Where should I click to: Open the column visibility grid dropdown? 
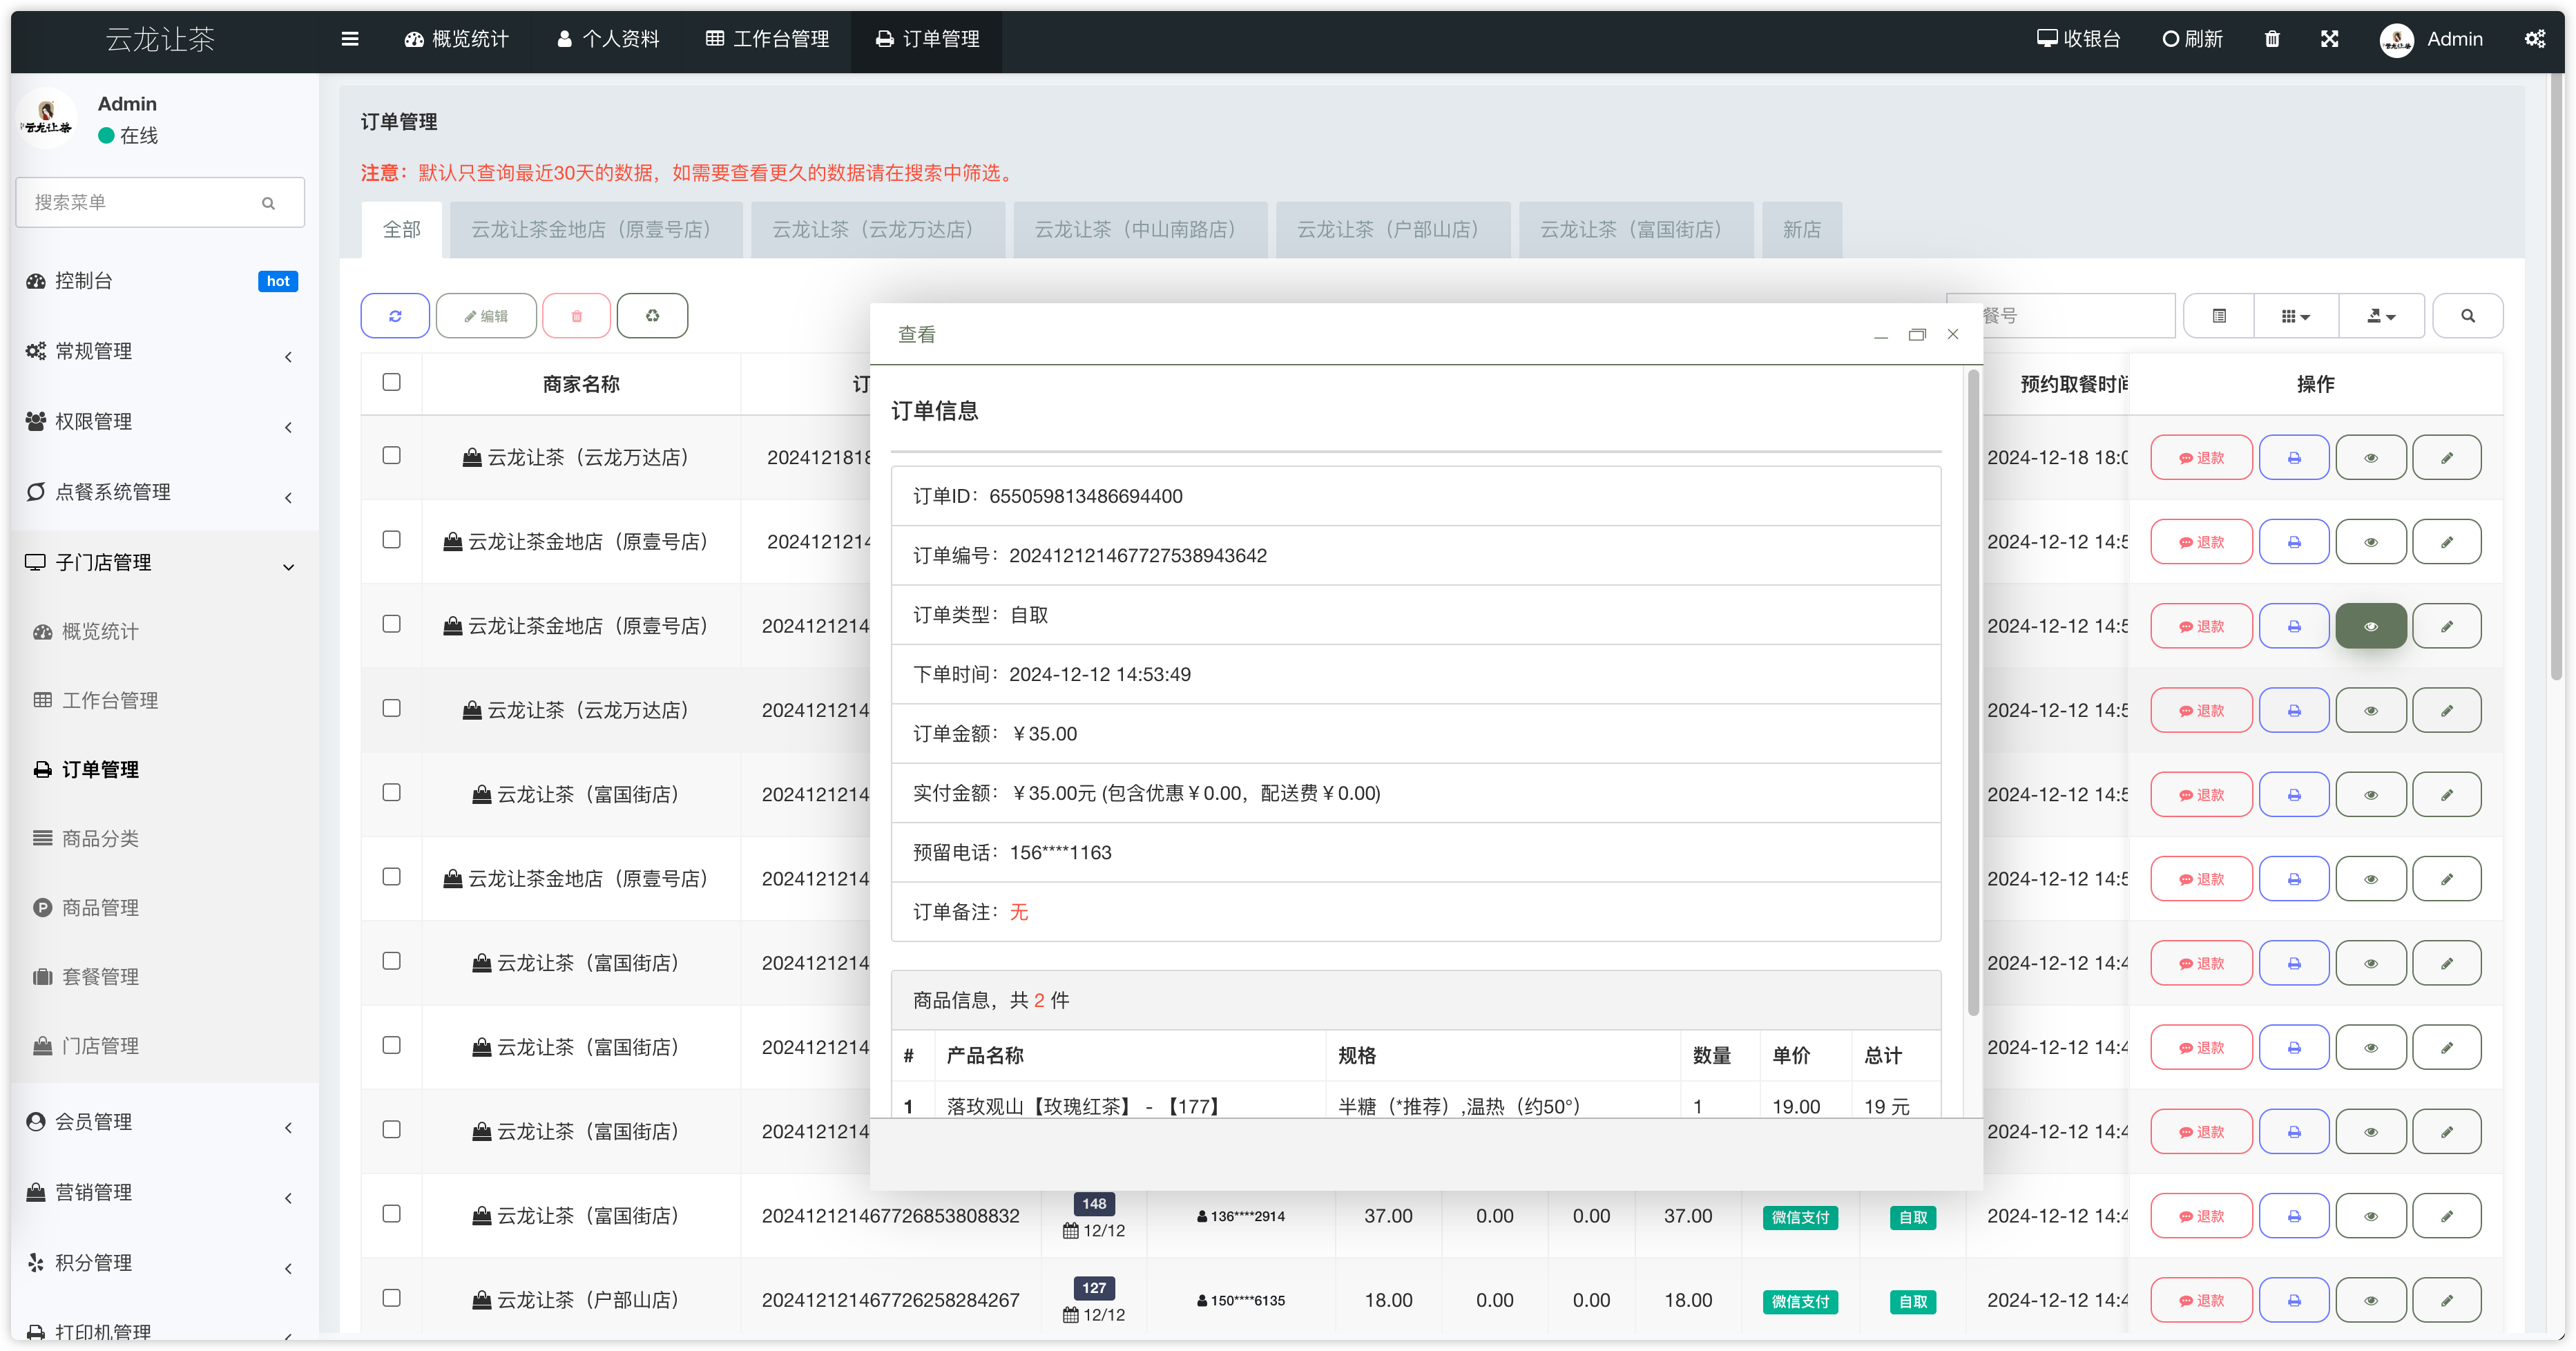pos(2296,316)
